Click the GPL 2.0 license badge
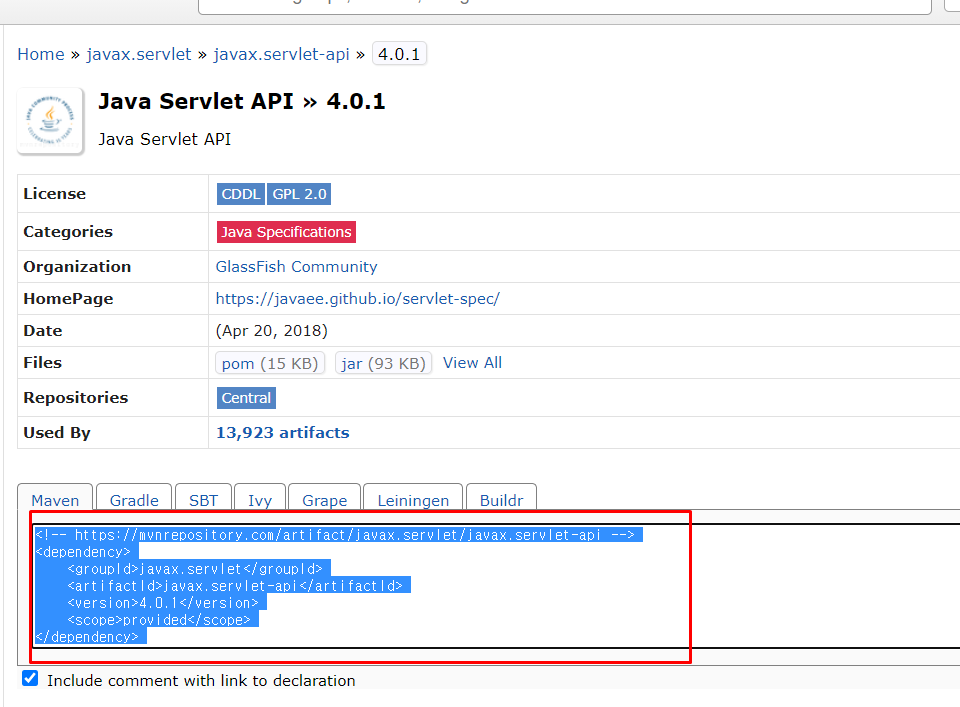The width and height of the screenshot is (960, 707). tap(299, 194)
